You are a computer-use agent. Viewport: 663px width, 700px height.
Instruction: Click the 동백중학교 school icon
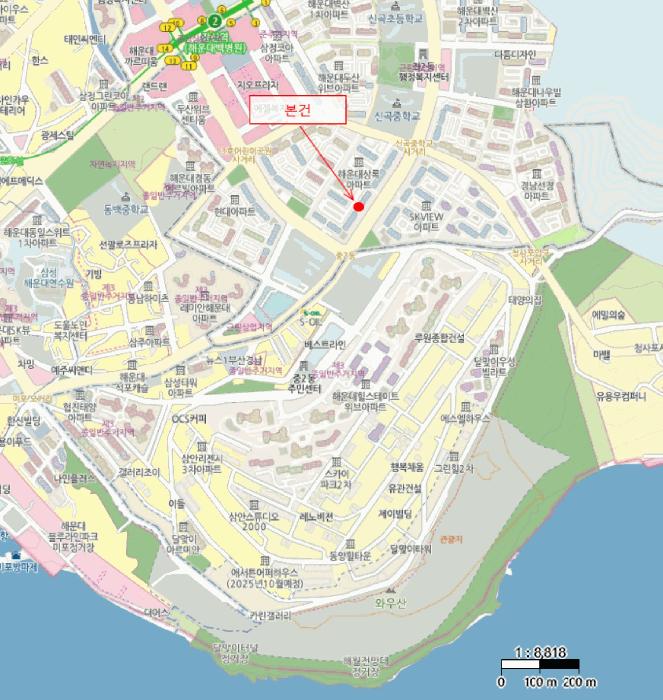pyautogui.click(x=124, y=195)
